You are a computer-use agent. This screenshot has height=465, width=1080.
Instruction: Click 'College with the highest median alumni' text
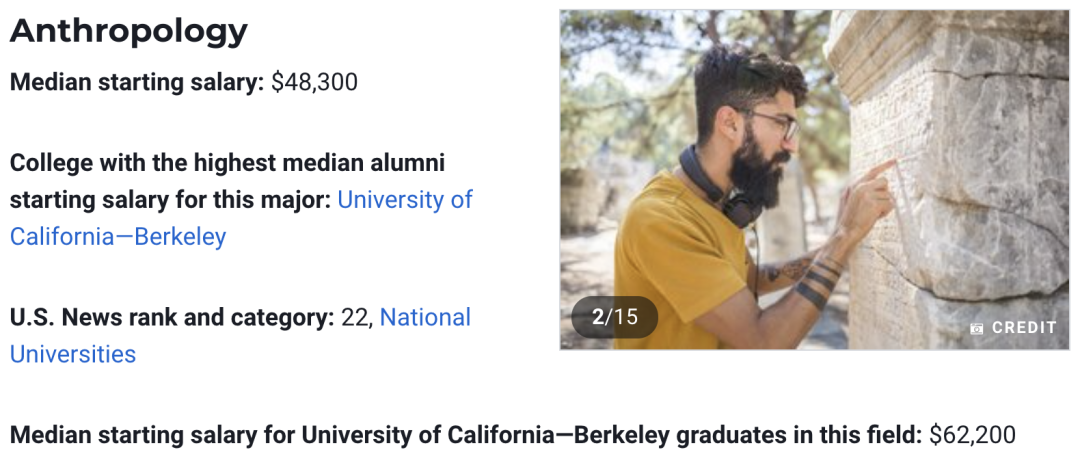pos(227,163)
